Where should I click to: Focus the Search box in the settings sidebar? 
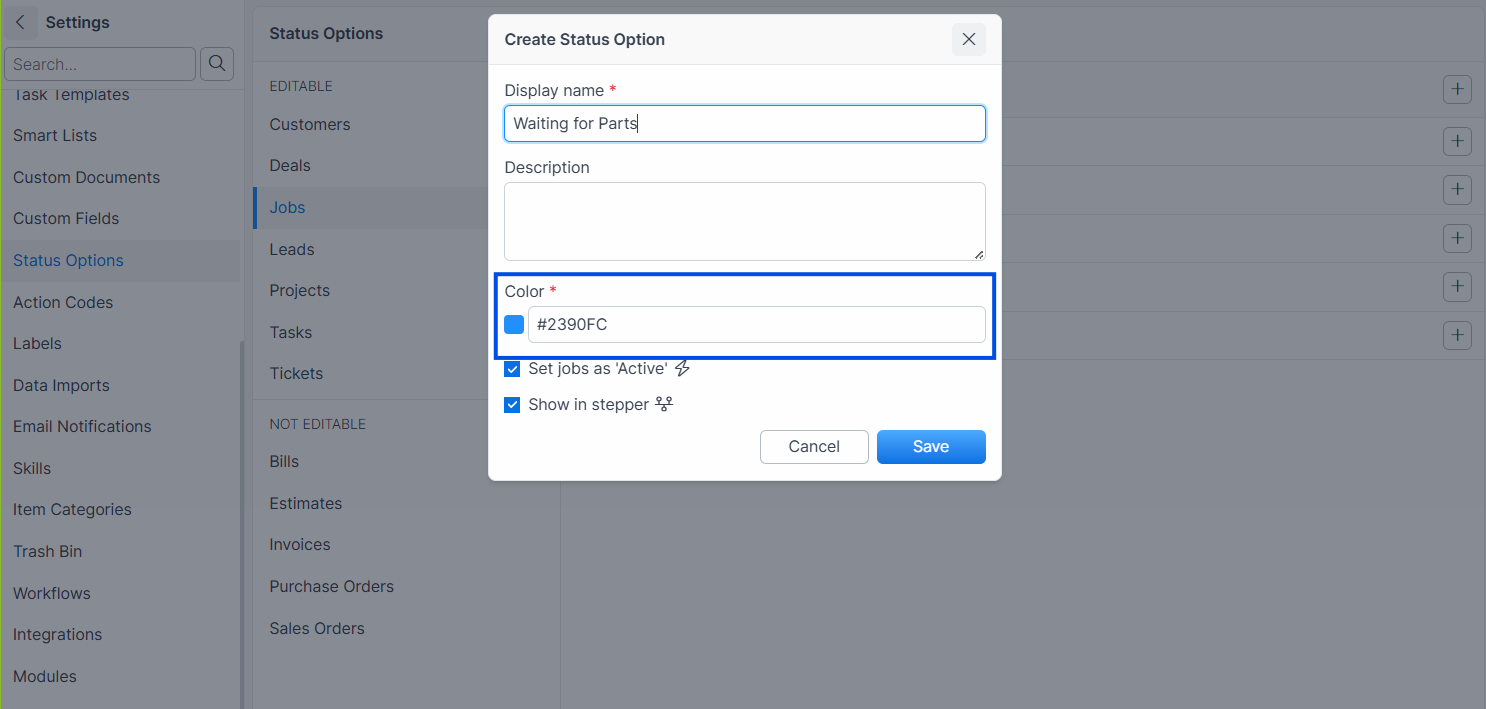pyautogui.click(x=100, y=64)
